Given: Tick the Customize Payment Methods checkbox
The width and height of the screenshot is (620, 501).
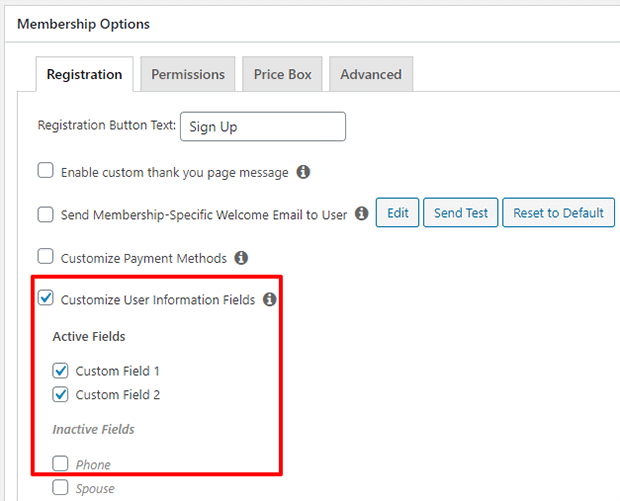Looking at the screenshot, I should tap(45, 256).
